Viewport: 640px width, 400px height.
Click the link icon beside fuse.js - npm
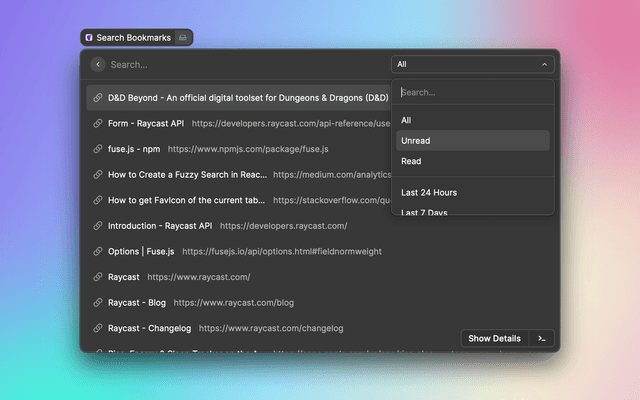click(x=97, y=149)
